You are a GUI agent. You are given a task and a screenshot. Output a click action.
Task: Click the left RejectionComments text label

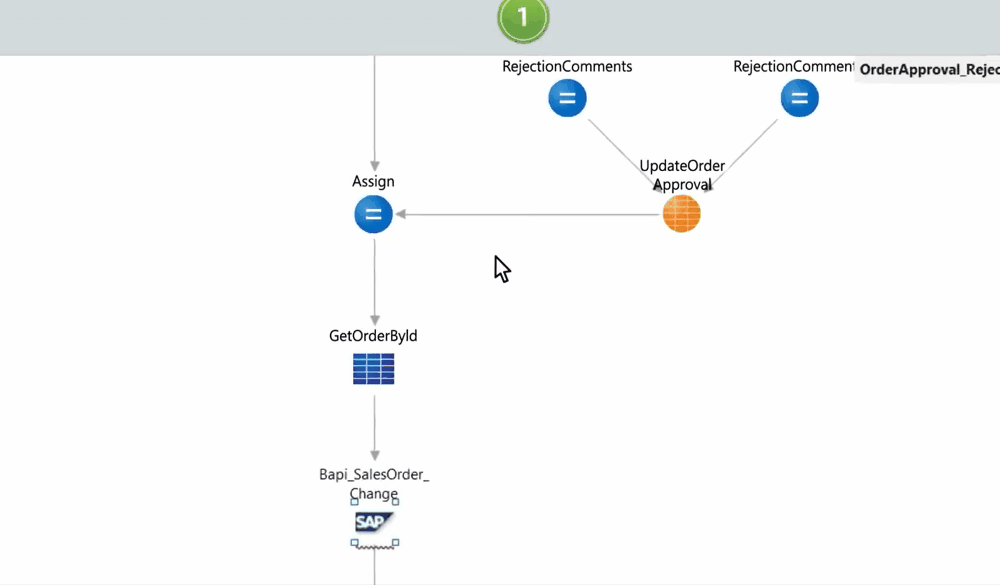pyautogui.click(x=567, y=66)
